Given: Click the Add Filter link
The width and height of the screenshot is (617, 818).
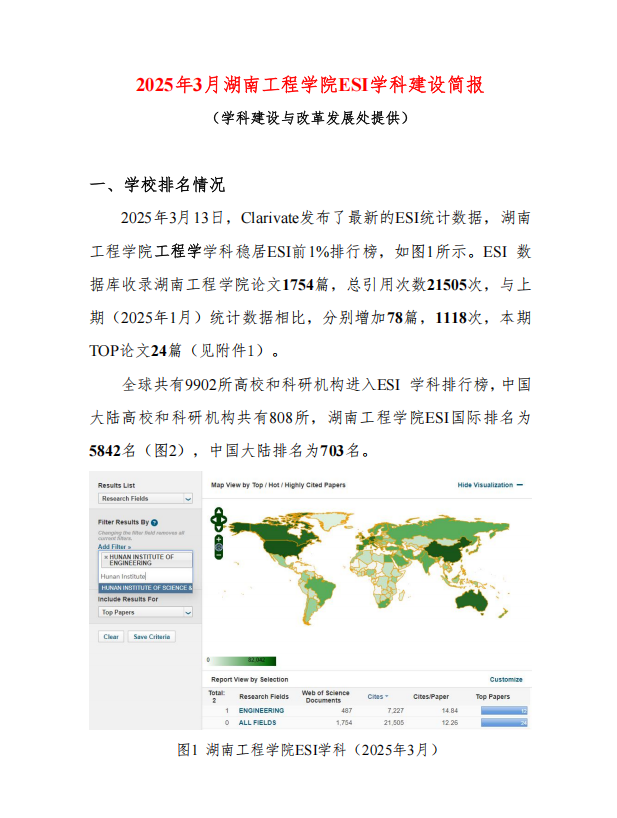Looking at the screenshot, I should click(114, 547).
